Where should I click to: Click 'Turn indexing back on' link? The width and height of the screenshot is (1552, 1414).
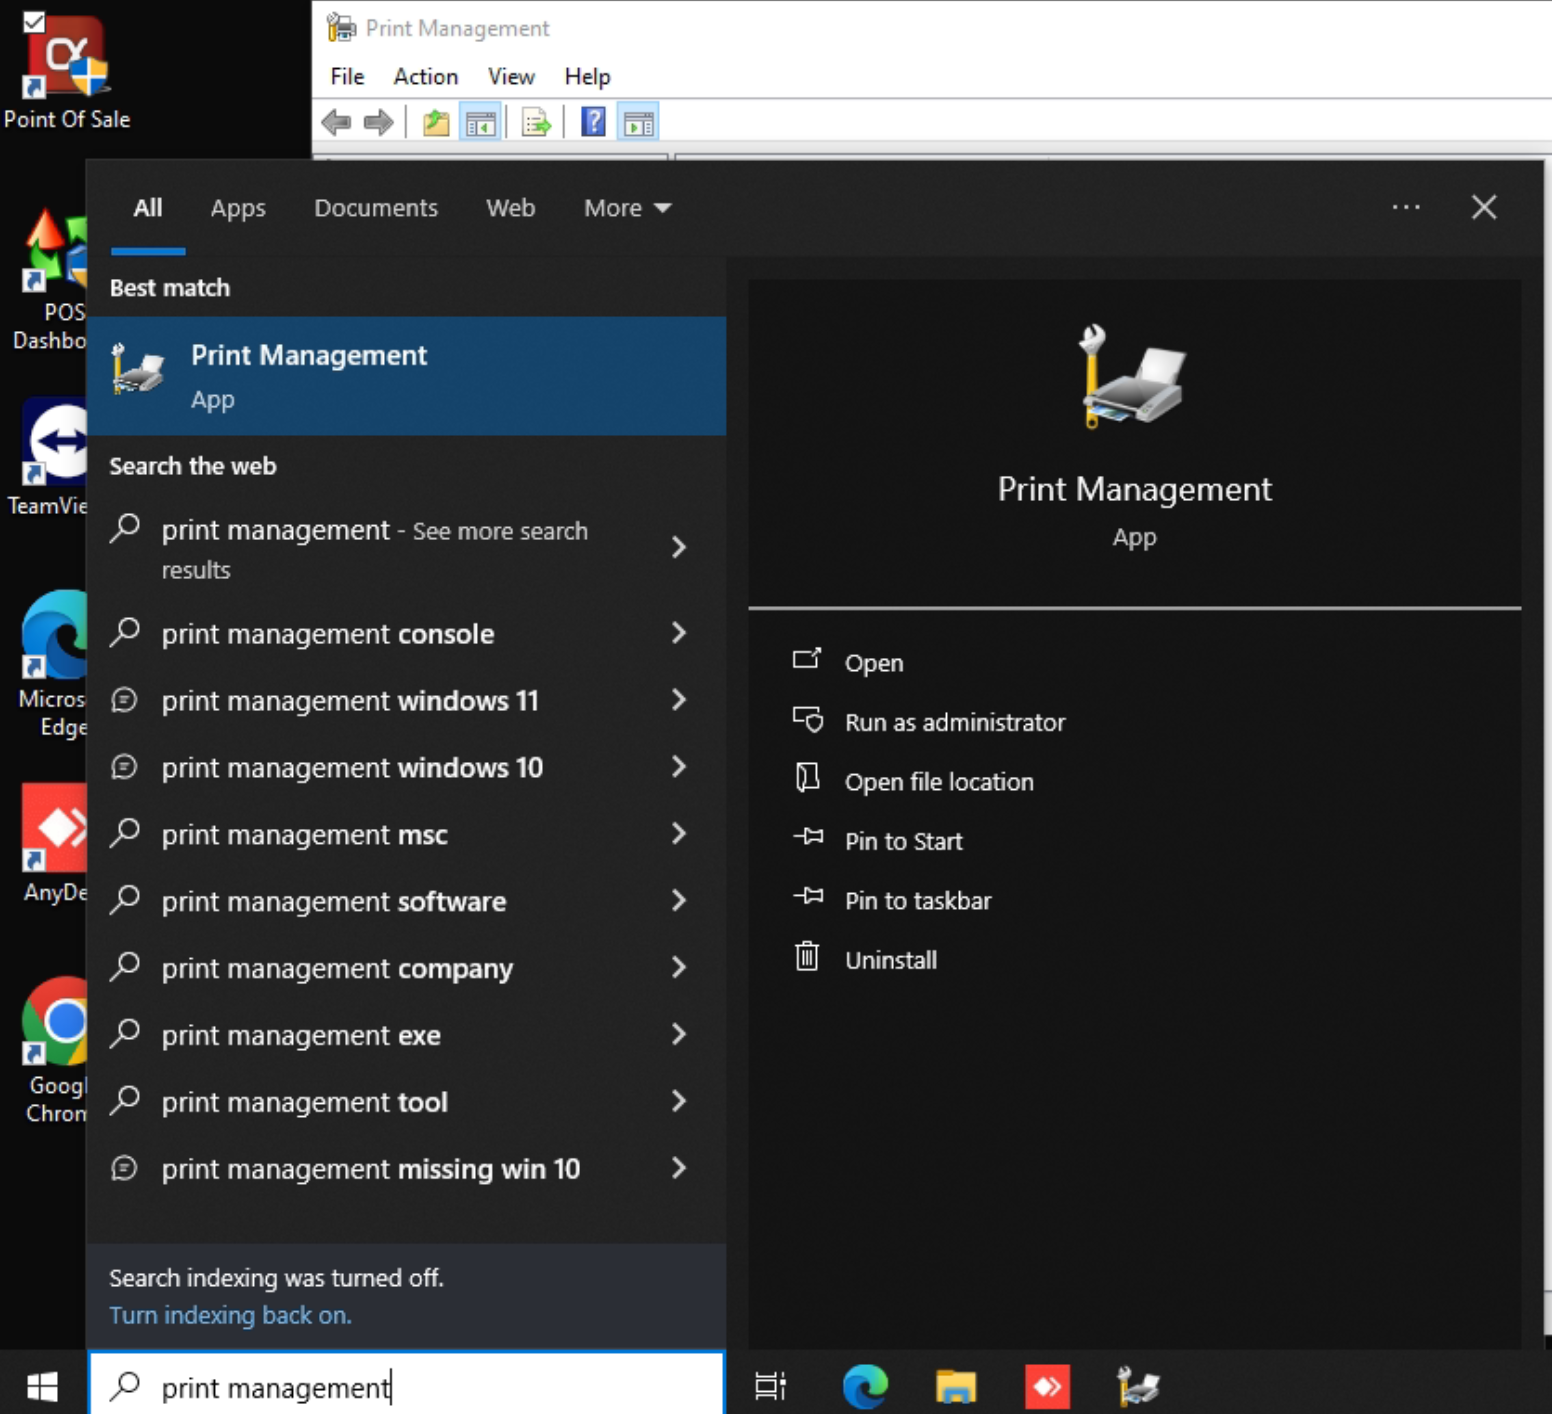point(230,1315)
